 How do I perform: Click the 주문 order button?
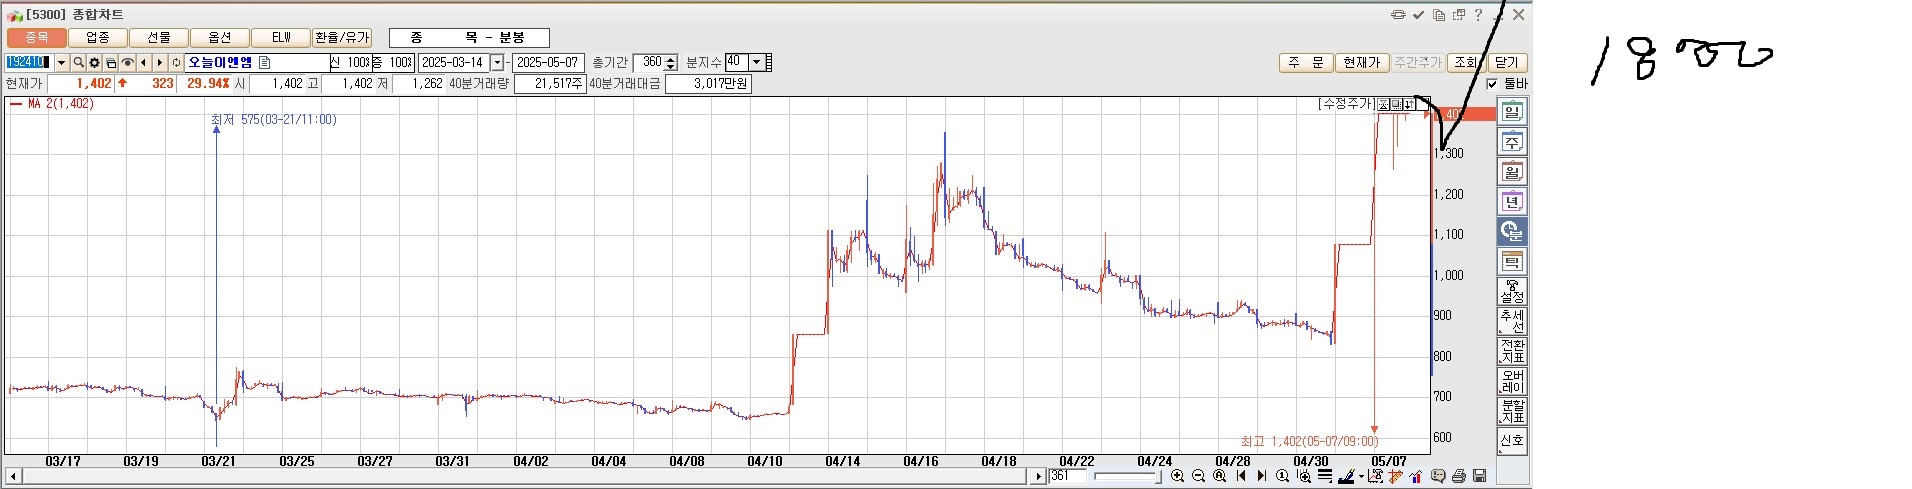1305,62
